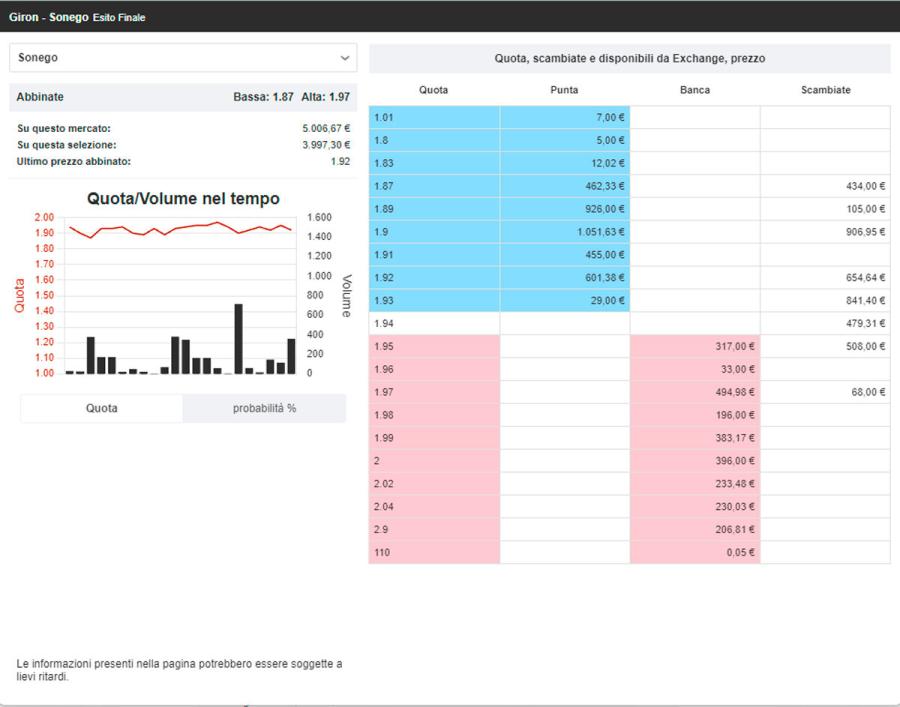
Task: Click the Giron - Sonego title text
Action: click(48, 17)
